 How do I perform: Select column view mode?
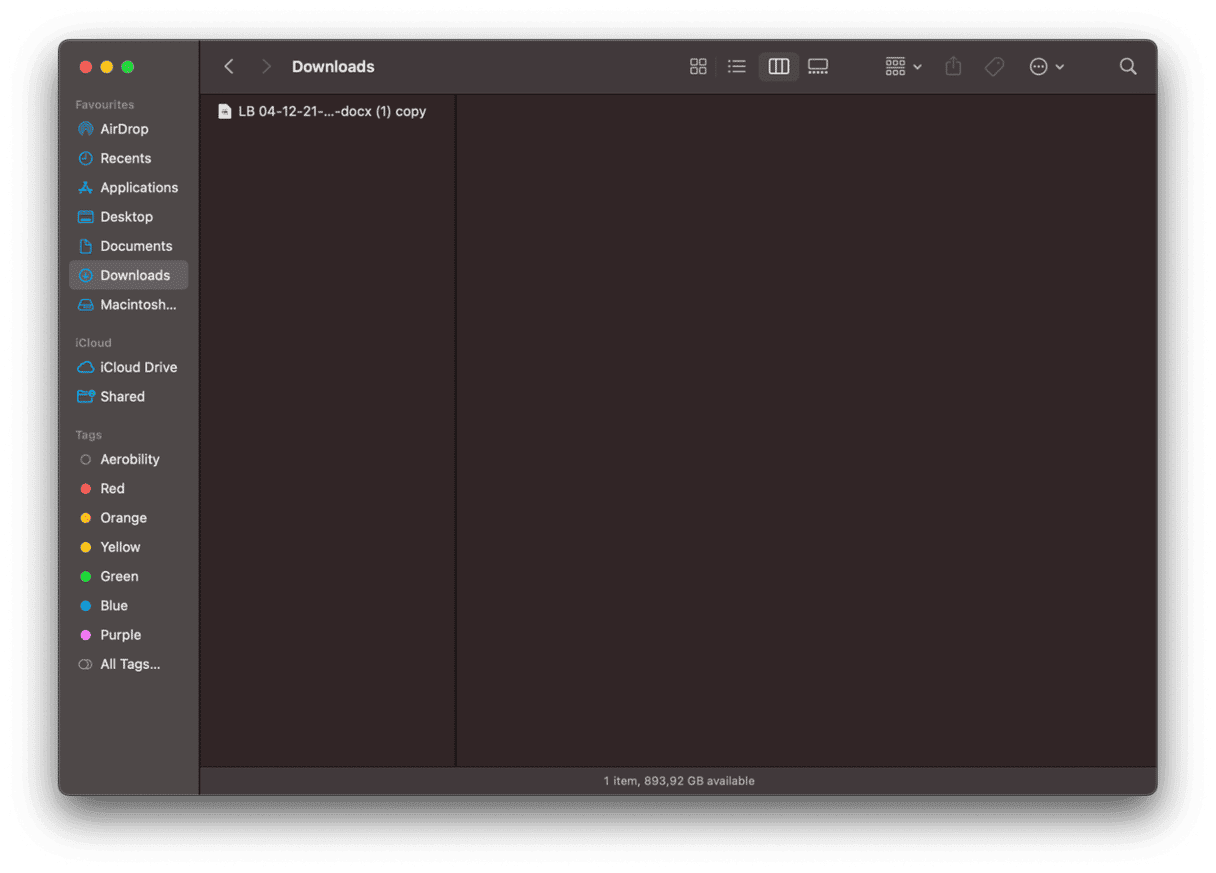778,67
